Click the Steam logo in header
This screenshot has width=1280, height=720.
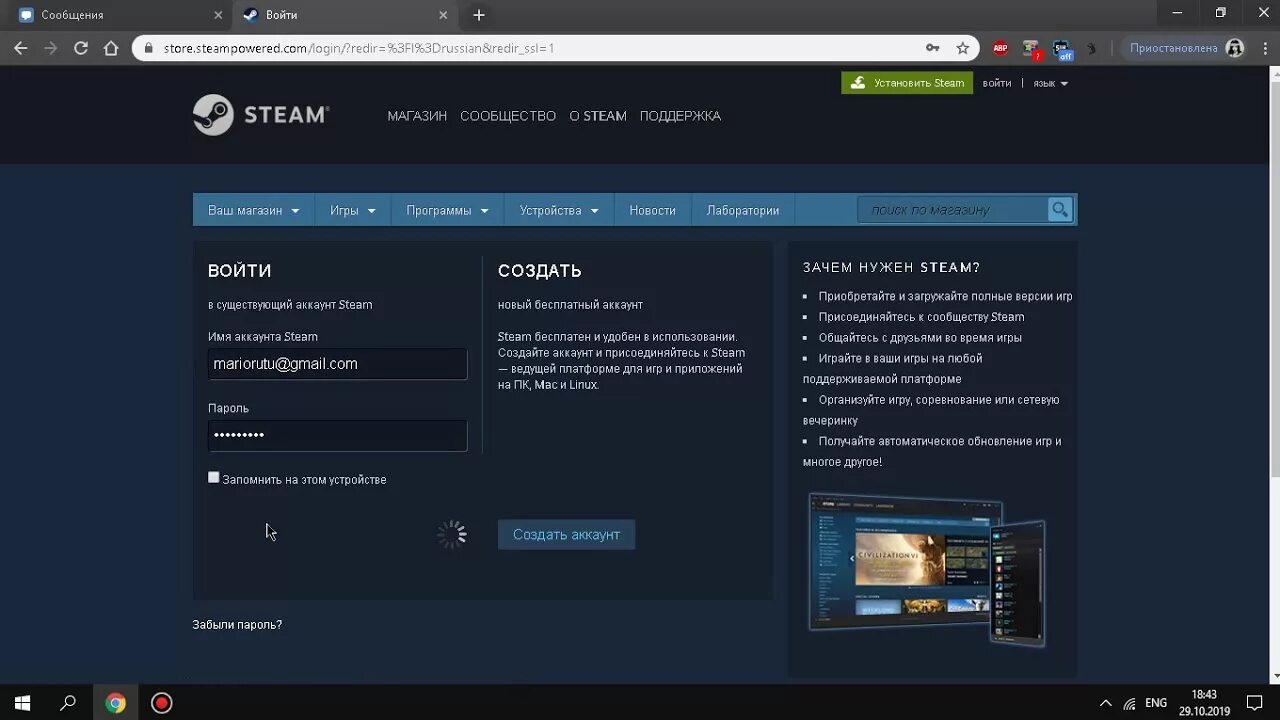point(261,115)
